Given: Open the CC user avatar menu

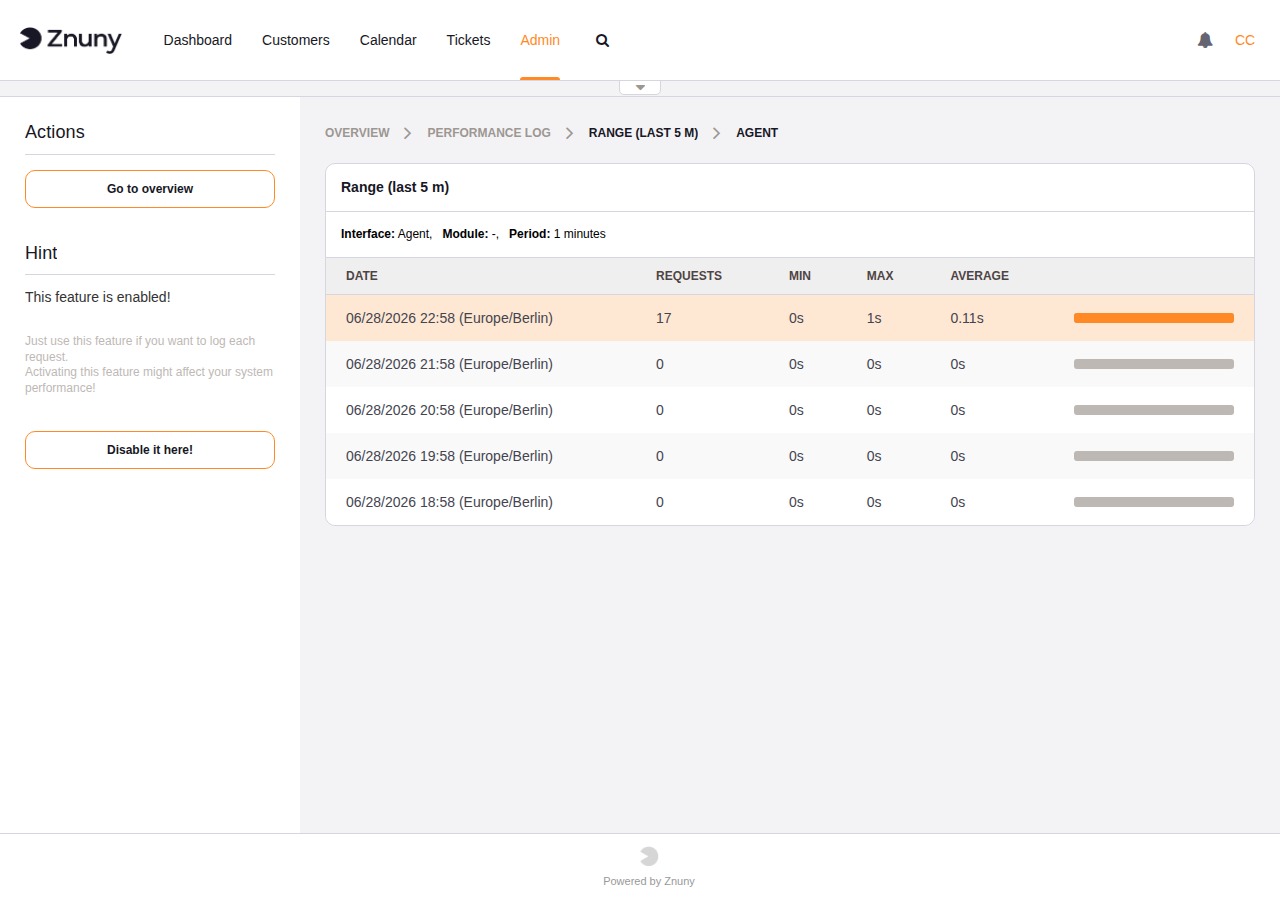Looking at the screenshot, I should click(x=1245, y=40).
